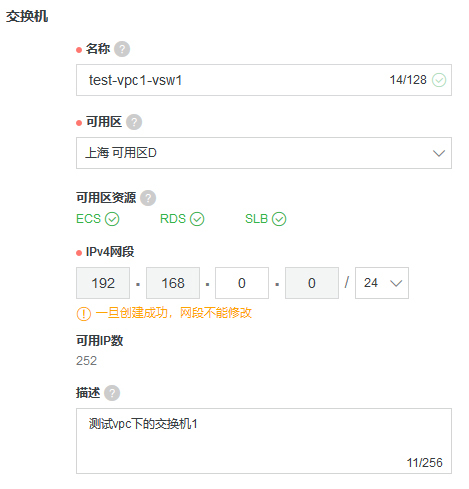Click the fourth octet field showing 0
This screenshot has width=469, height=489.
pyautogui.click(x=312, y=283)
